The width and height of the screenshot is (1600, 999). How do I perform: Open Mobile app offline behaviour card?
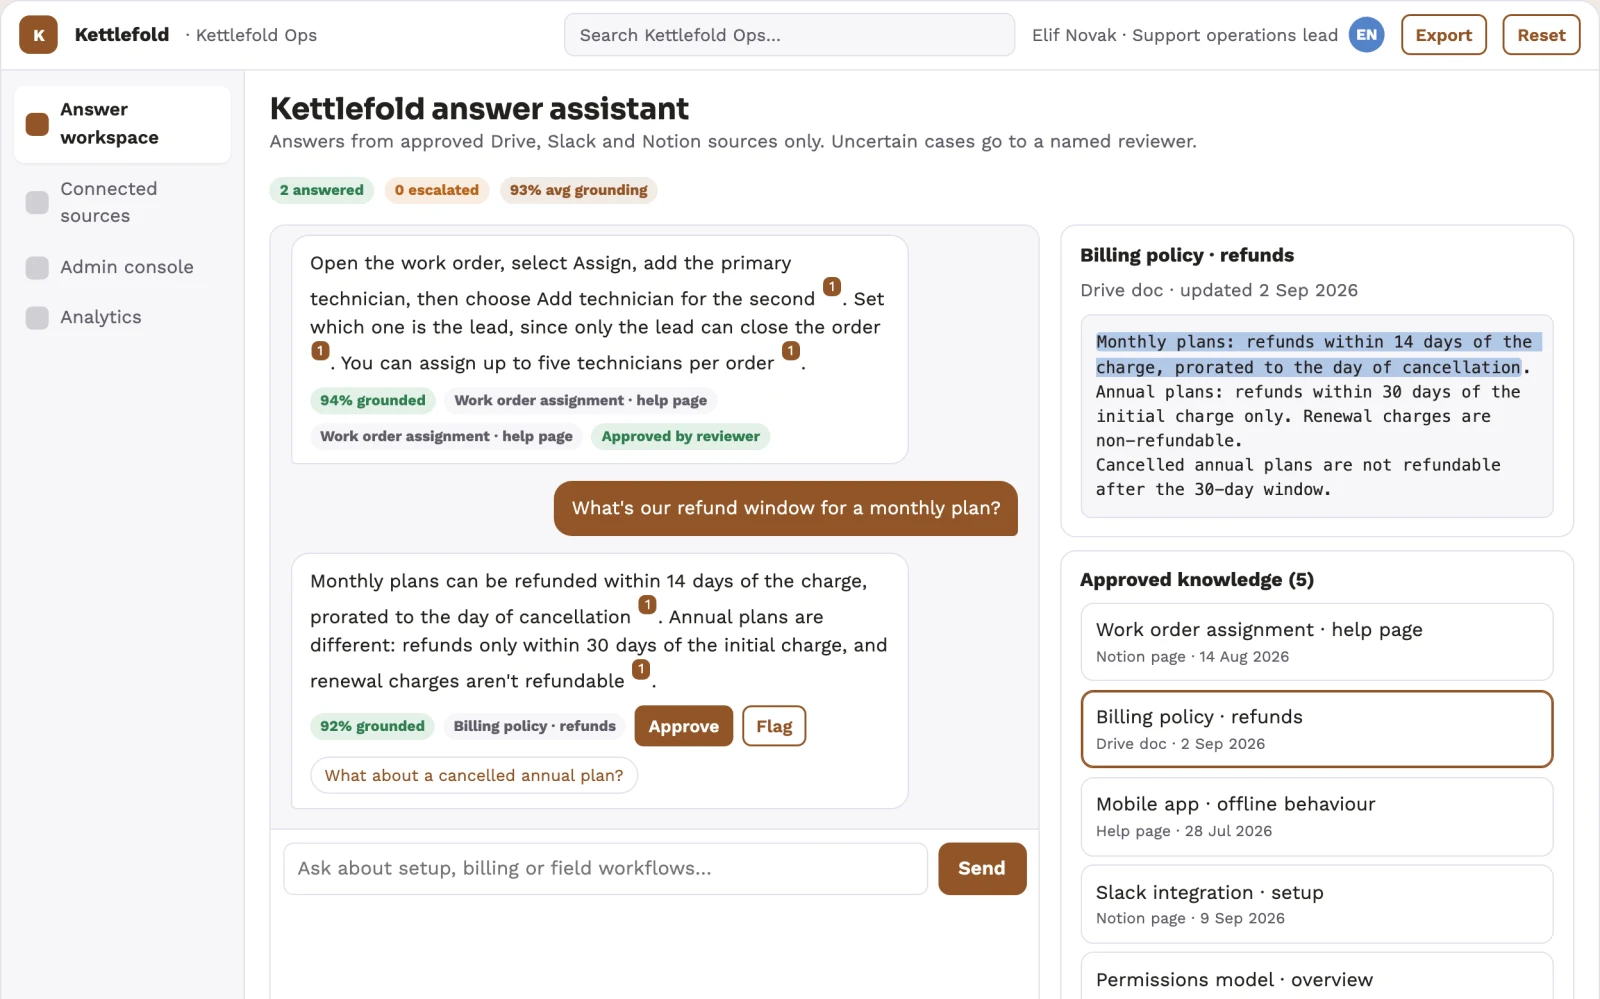pyautogui.click(x=1317, y=817)
